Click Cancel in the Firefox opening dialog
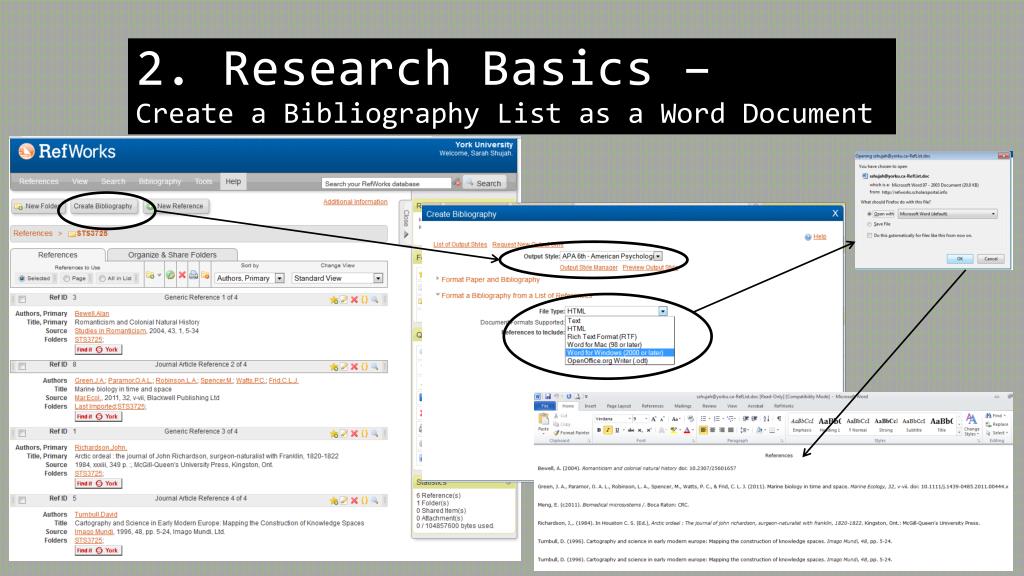 tap(991, 259)
